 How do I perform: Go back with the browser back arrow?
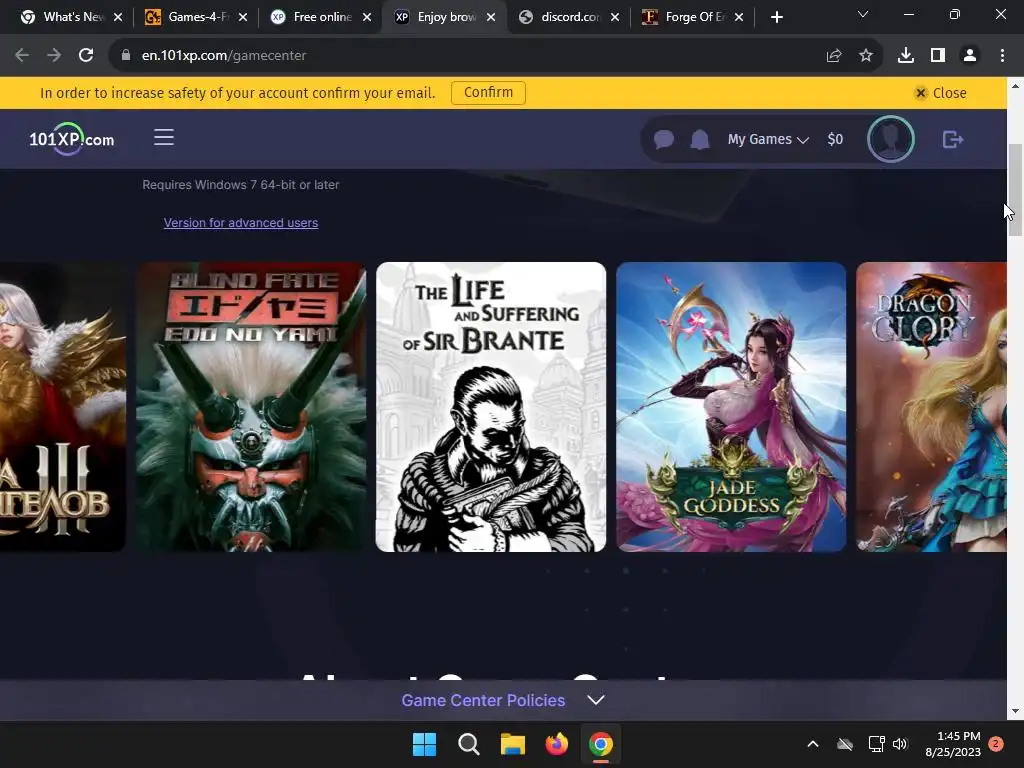[22, 56]
